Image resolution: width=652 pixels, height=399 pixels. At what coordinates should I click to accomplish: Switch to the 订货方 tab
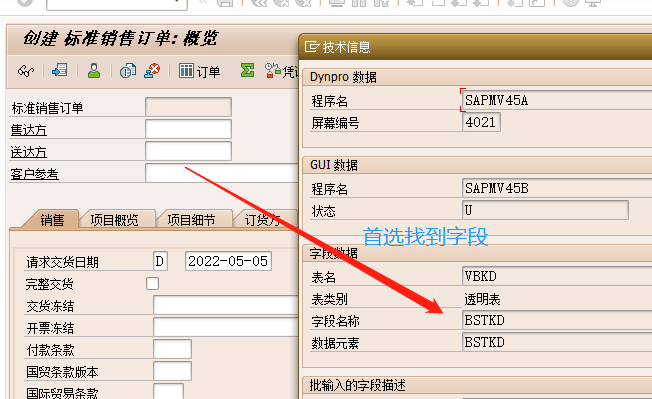pyautogui.click(x=263, y=219)
